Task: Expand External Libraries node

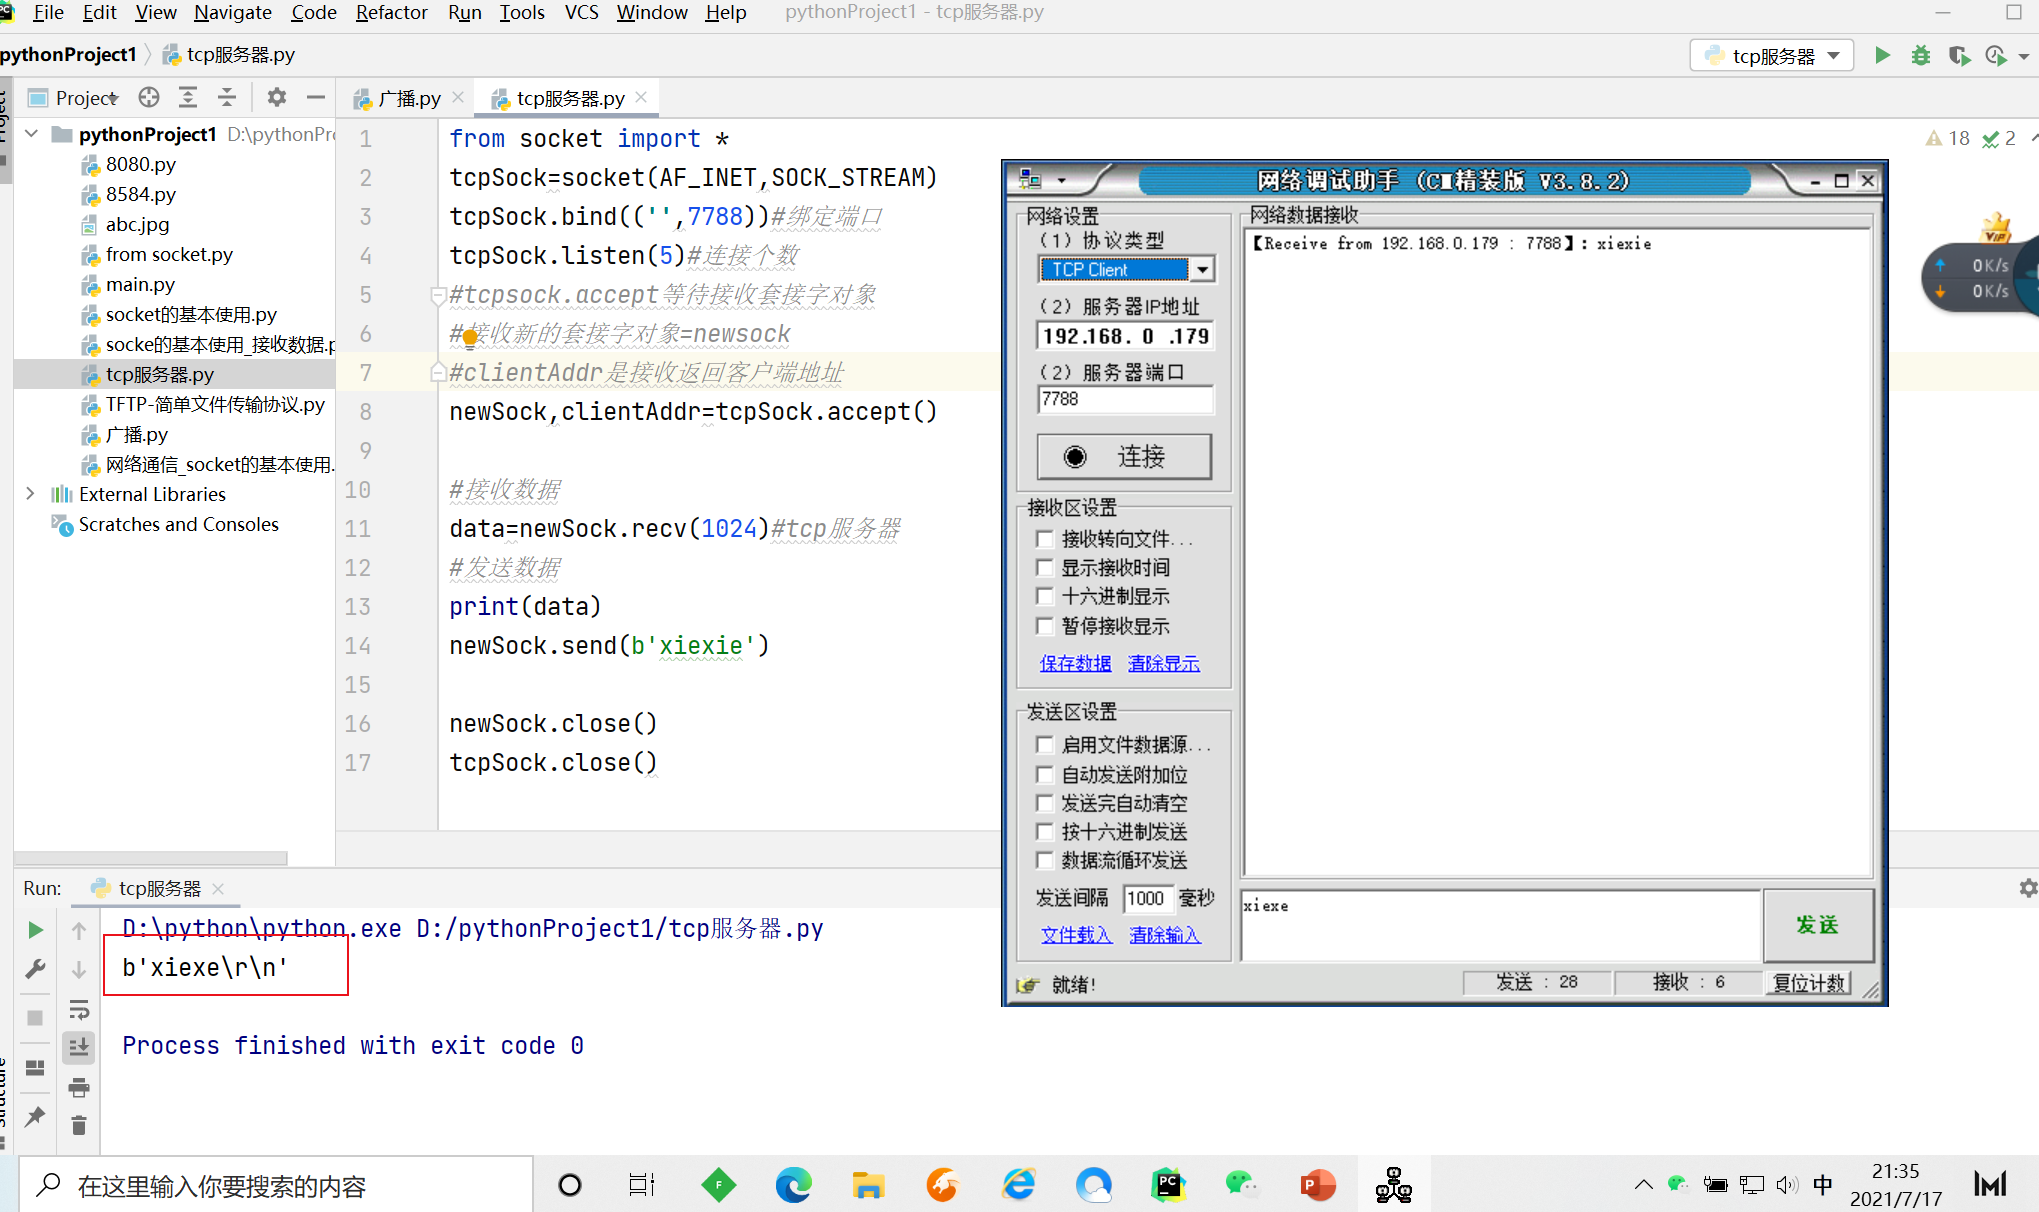Action: 30,494
